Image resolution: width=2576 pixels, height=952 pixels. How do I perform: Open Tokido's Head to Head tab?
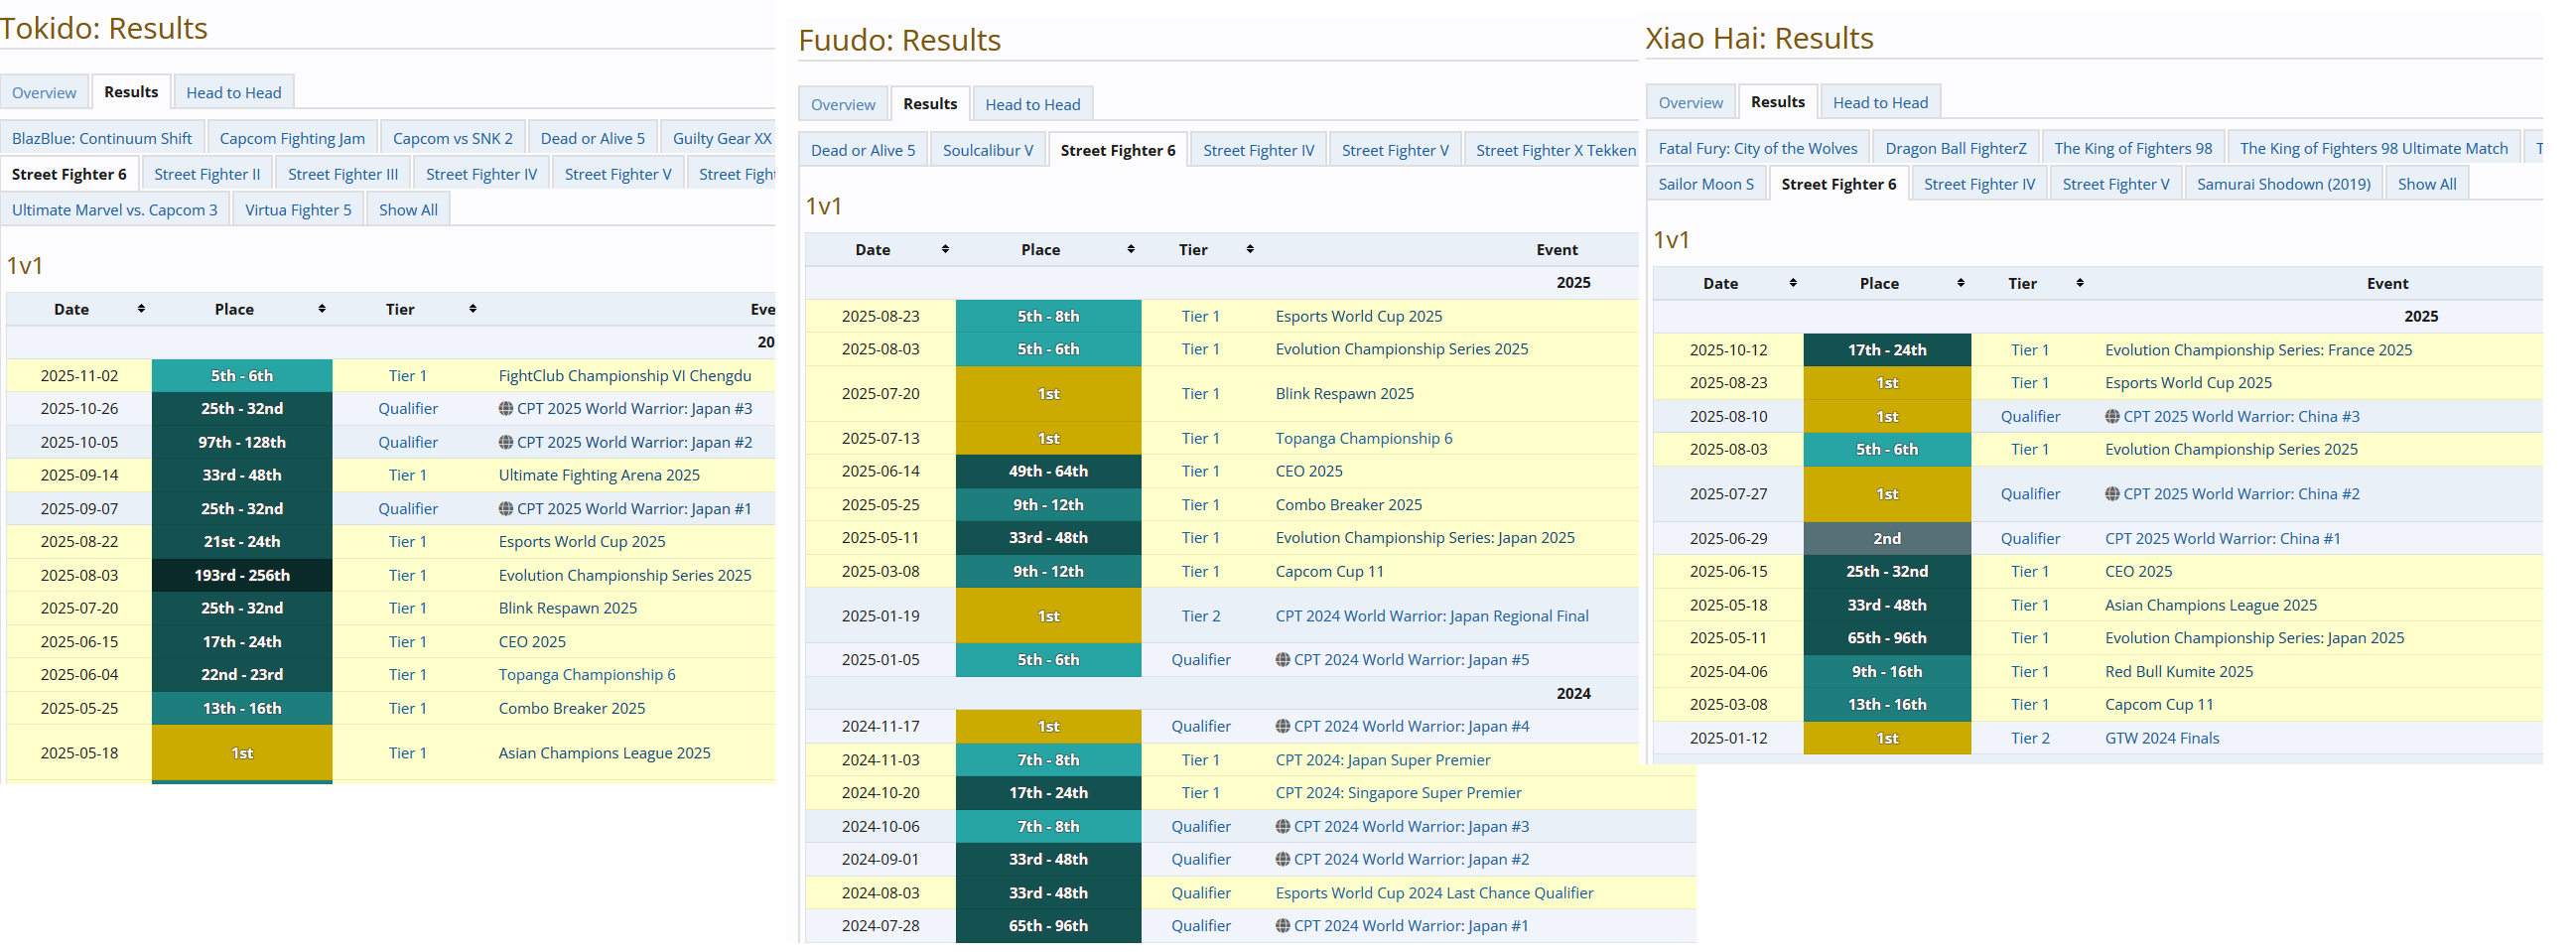coord(233,93)
